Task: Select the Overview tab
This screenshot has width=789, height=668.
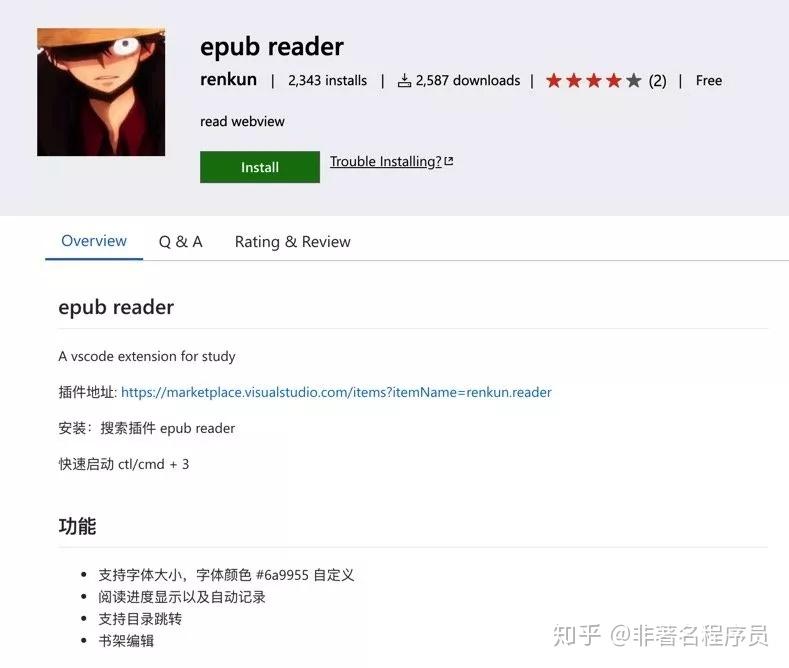Action: [94, 241]
